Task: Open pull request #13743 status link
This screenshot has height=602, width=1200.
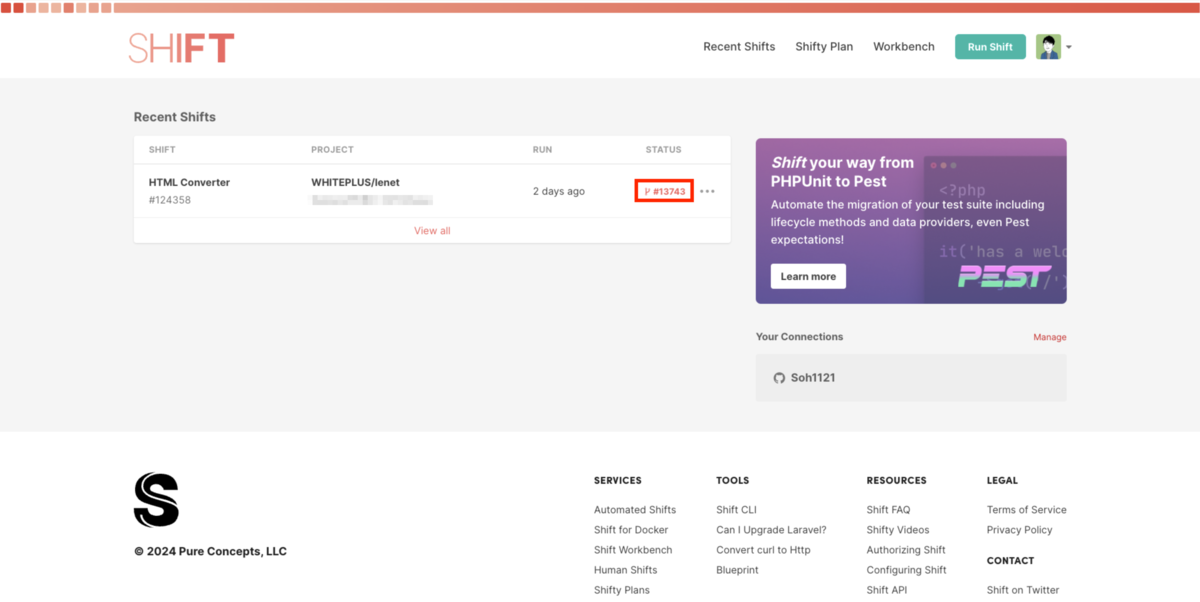Action: (x=665, y=191)
